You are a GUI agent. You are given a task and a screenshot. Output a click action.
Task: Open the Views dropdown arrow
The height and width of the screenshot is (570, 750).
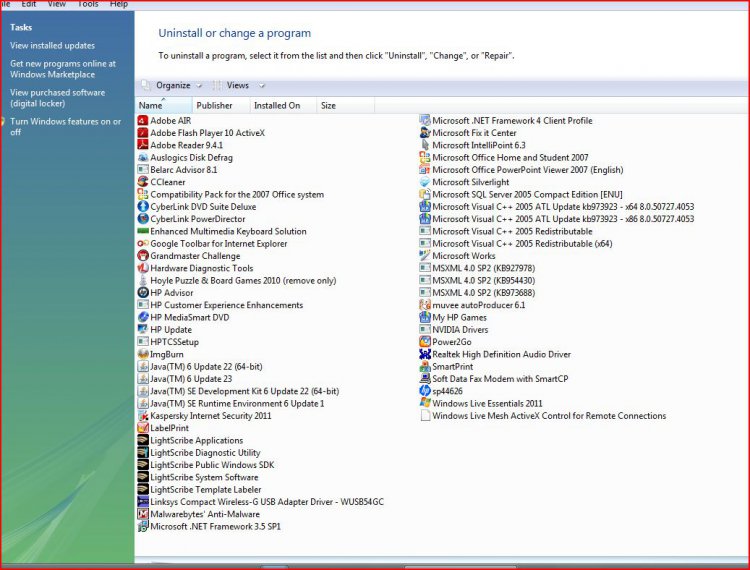[262, 86]
